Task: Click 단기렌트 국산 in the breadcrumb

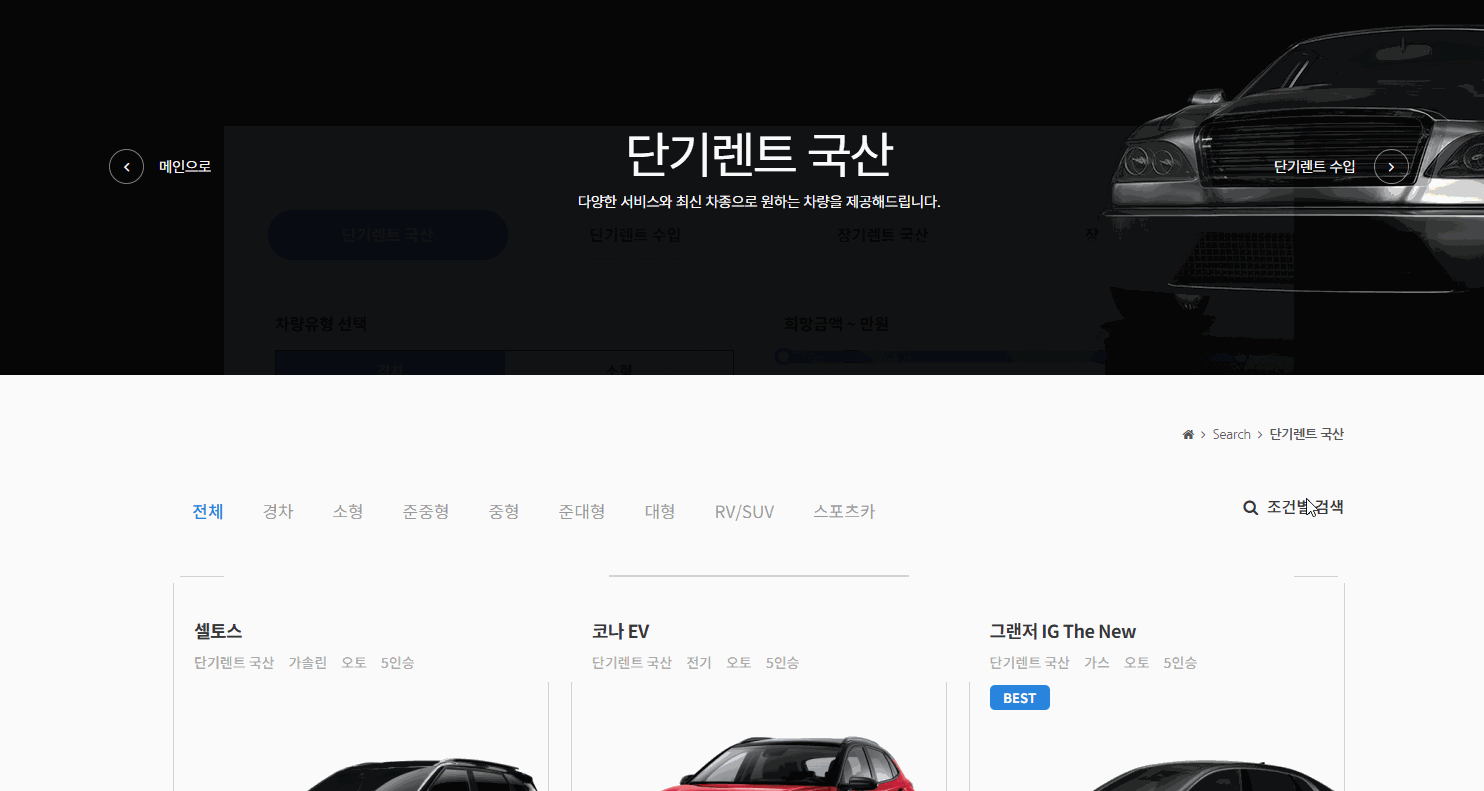Action: pyautogui.click(x=1307, y=435)
